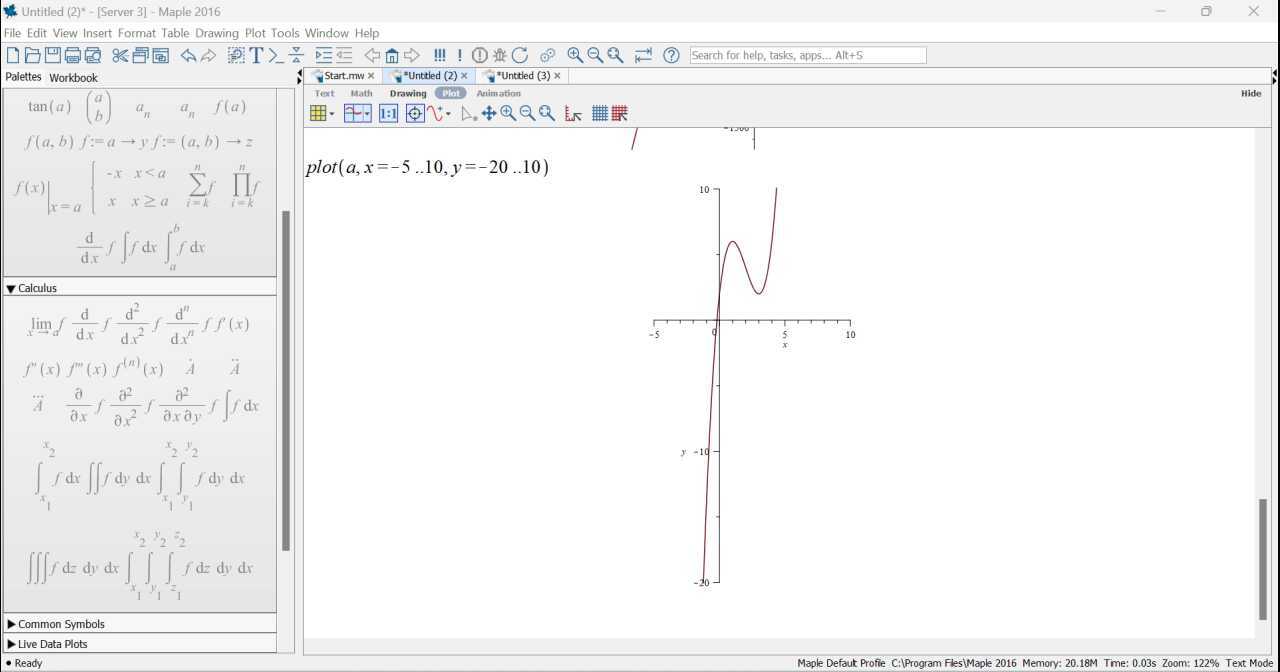Click the pan (move arrows) plot tool
Viewport: 1280px width, 672px height.
(489, 114)
